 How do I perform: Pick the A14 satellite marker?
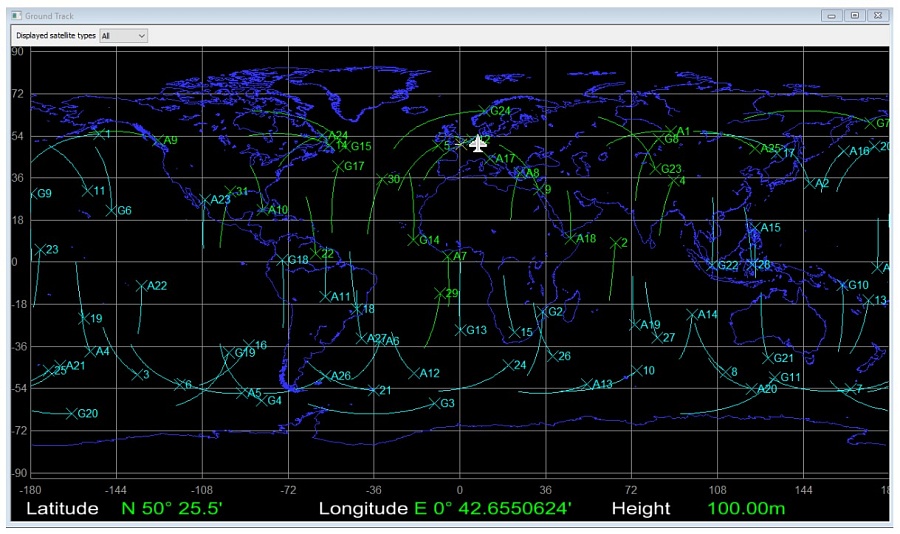point(692,315)
